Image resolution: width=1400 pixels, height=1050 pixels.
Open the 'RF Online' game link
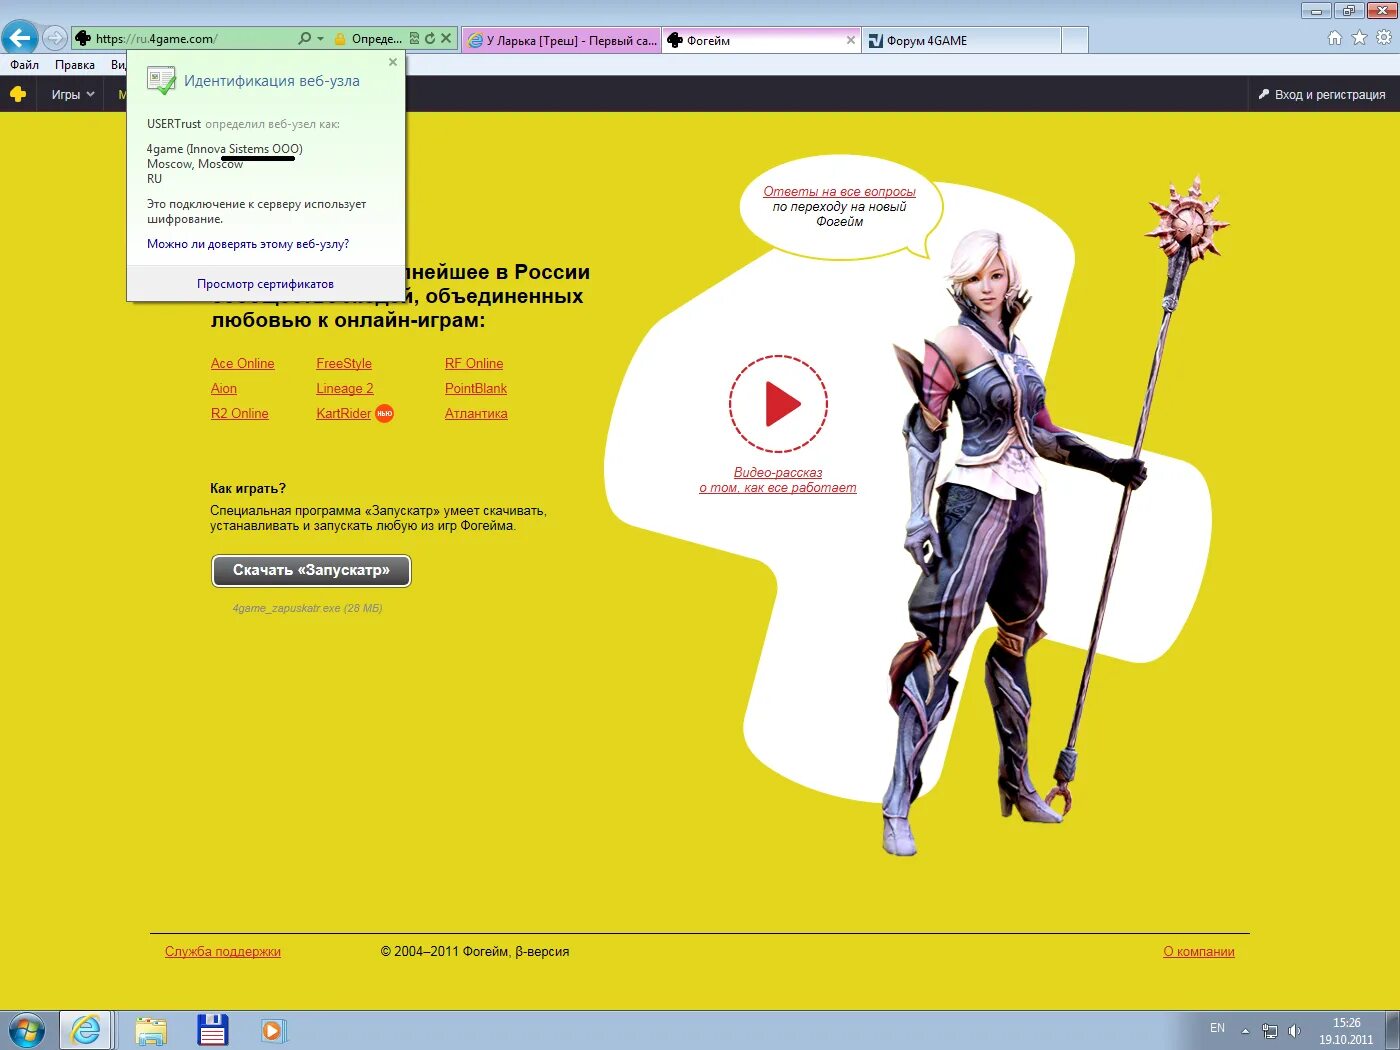tap(474, 364)
